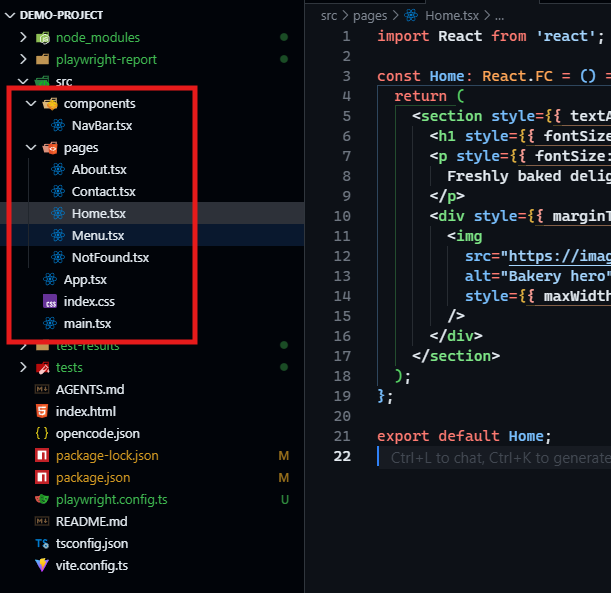Collapse the DEMO-PROJECT root folder chevron
The height and width of the screenshot is (593, 611).
10,15
